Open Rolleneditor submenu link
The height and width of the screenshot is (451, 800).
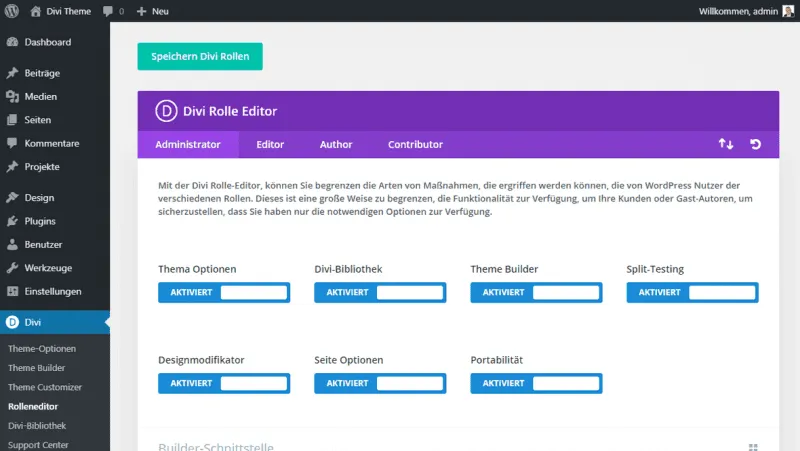[x=33, y=407]
